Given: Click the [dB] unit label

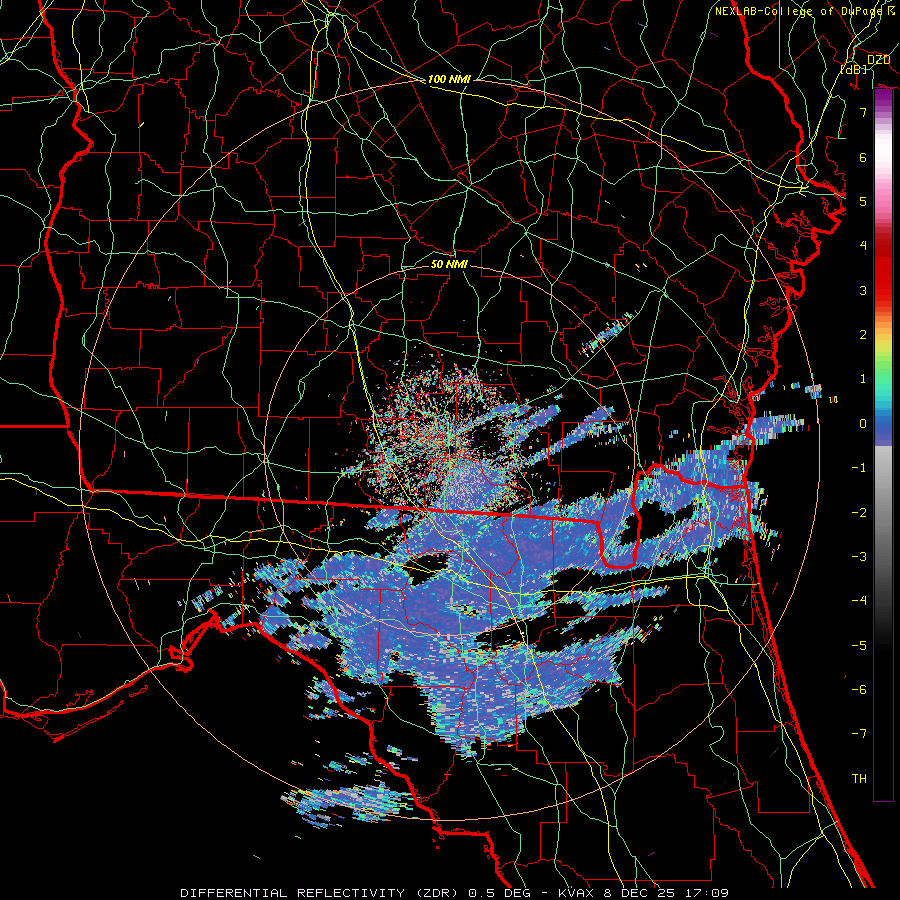Looking at the screenshot, I should 854,70.
